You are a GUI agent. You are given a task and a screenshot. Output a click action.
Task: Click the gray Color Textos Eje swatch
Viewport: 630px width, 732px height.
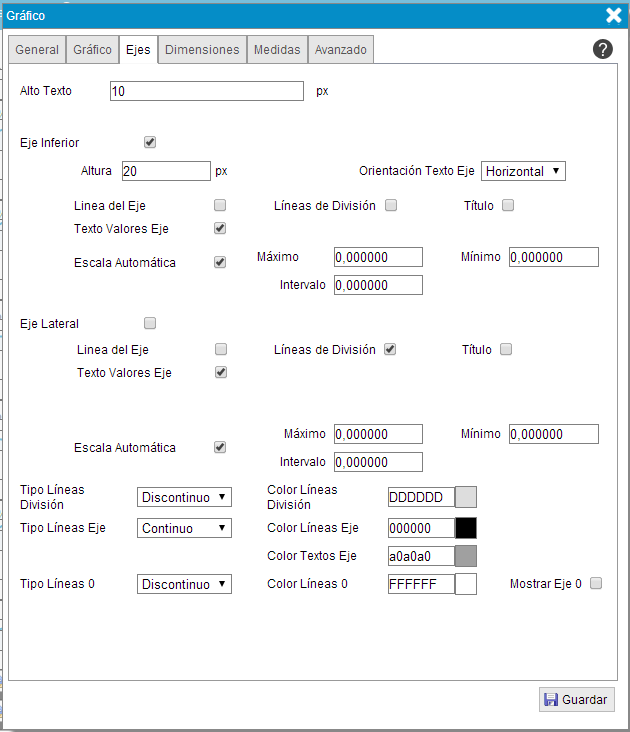466,556
